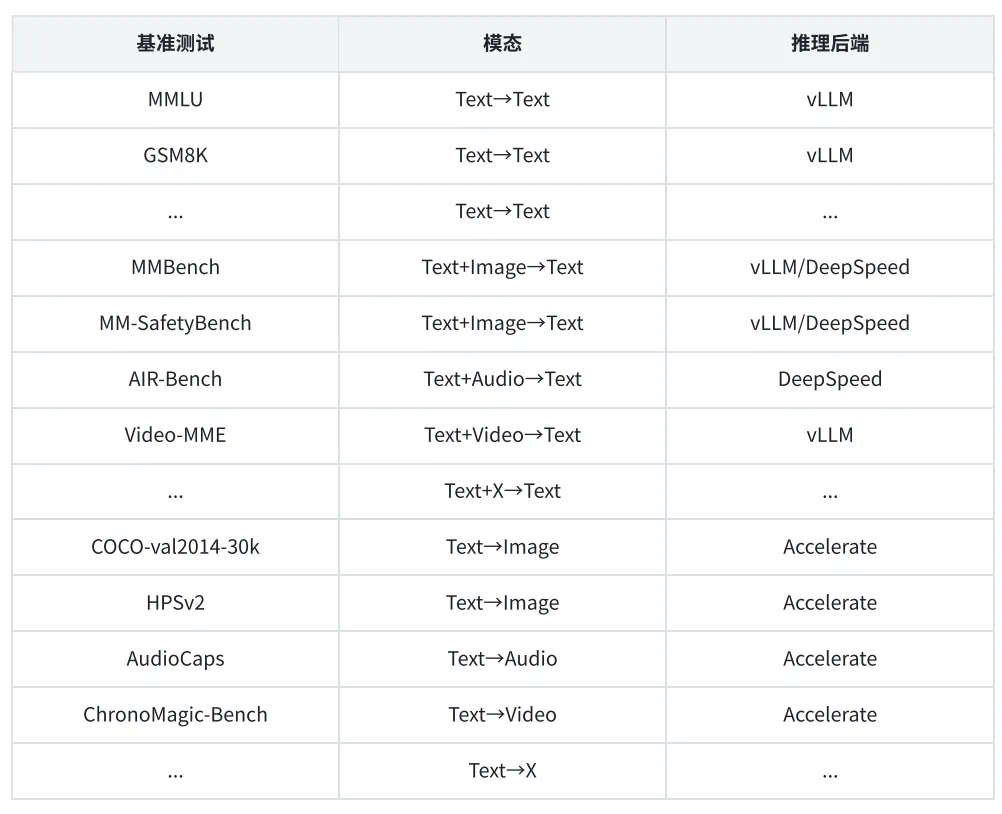Click the ChronoMagic-Bench cell
The width and height of the screenshot is (1002, 814).
pos(175,715)
